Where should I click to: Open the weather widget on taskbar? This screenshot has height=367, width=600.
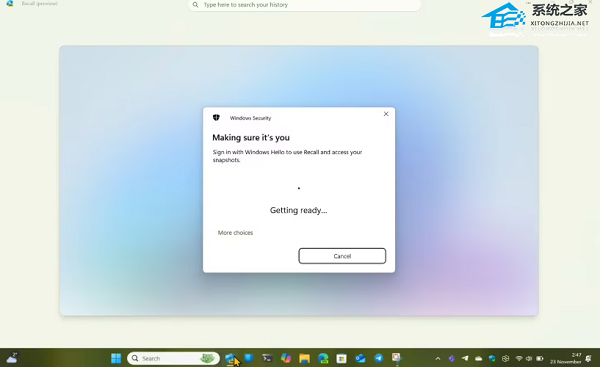tap(12, 358)
